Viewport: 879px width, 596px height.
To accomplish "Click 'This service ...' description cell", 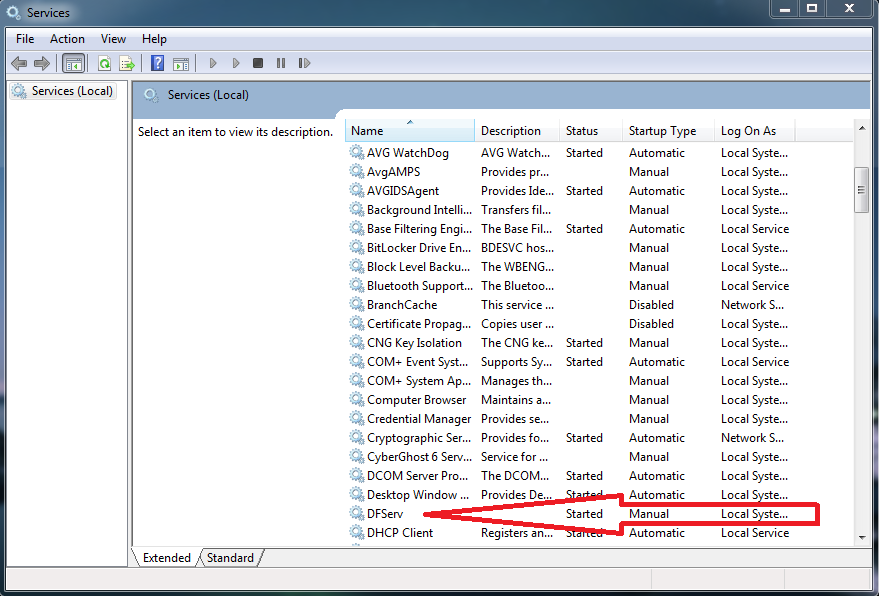I will (x=517, y=304).
